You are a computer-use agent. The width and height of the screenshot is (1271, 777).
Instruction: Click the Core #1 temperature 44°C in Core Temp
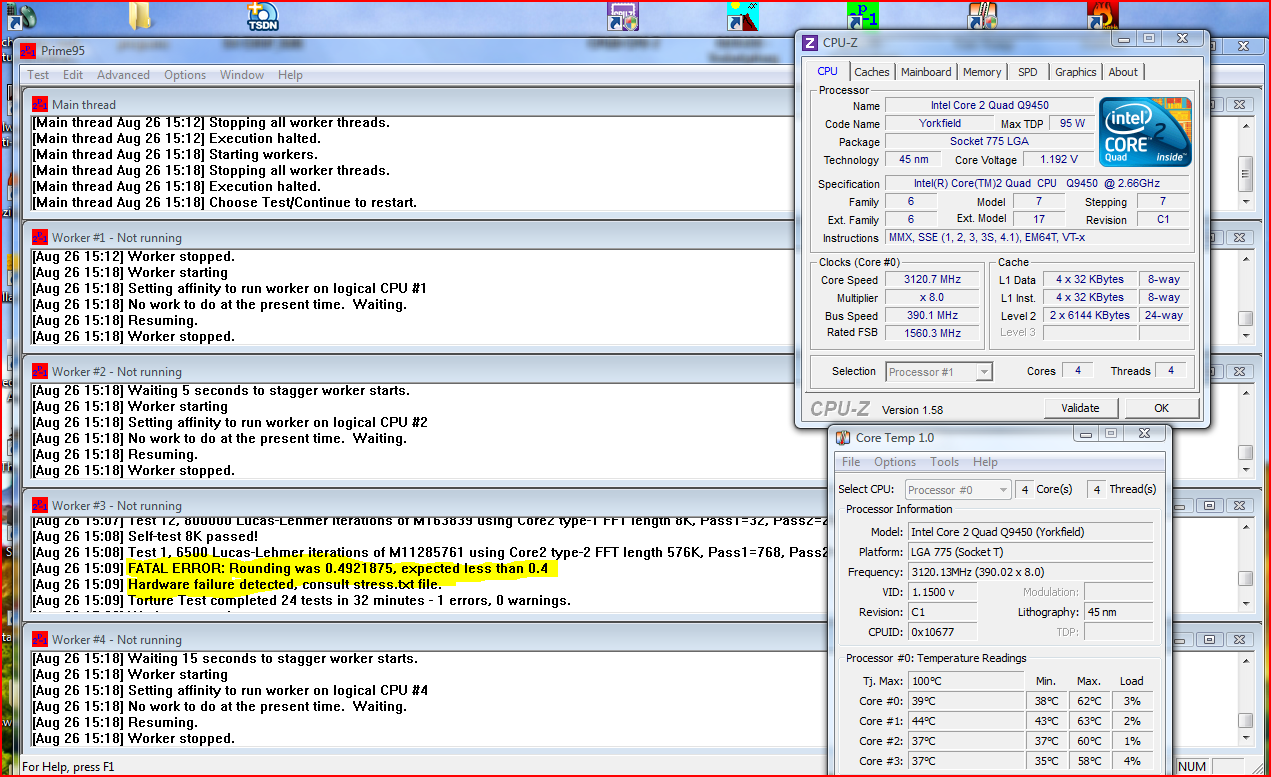967,721
